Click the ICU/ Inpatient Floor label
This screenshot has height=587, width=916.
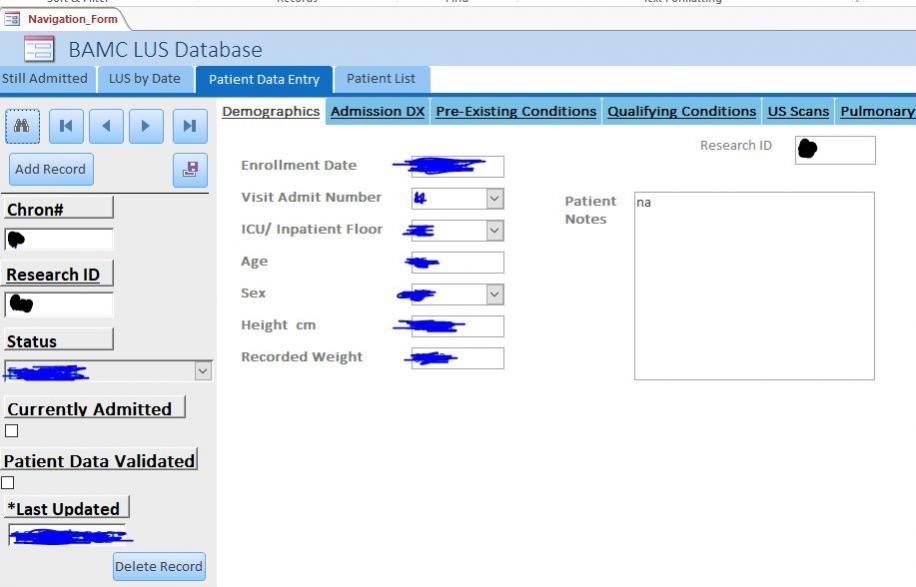point(312,230)
